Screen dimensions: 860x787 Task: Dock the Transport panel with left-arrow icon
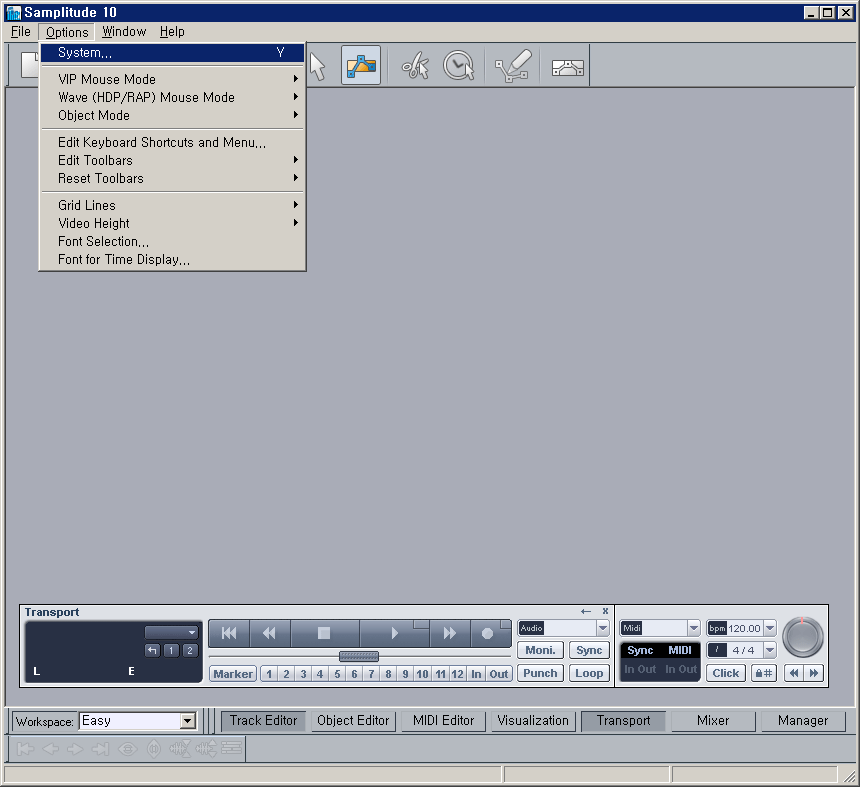pyautogui.click(x=586, y=611)
